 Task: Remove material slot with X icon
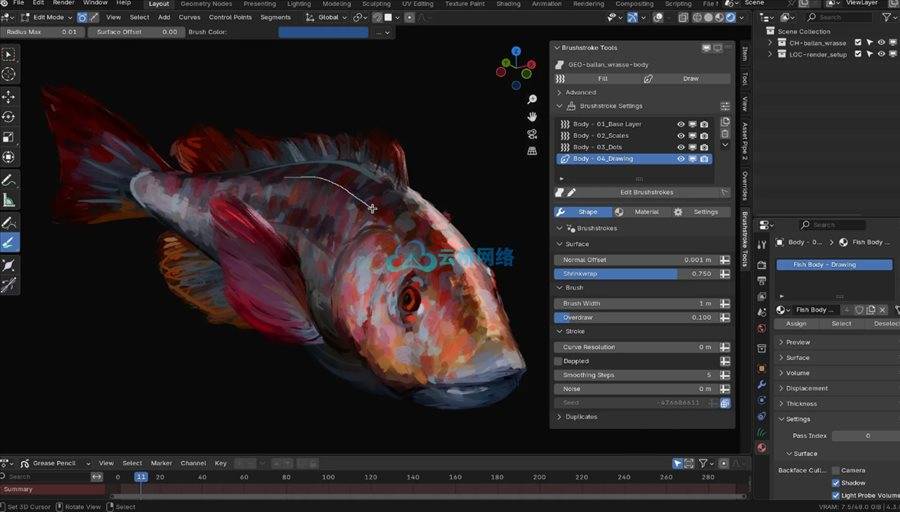click(x=883, y=310)
